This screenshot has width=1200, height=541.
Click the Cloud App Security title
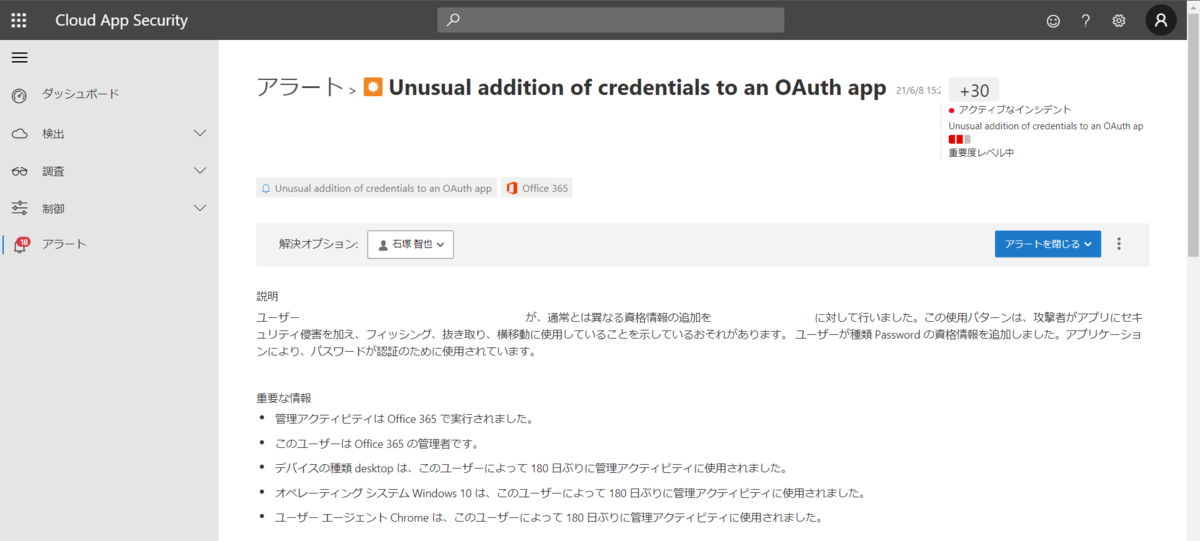121,20
